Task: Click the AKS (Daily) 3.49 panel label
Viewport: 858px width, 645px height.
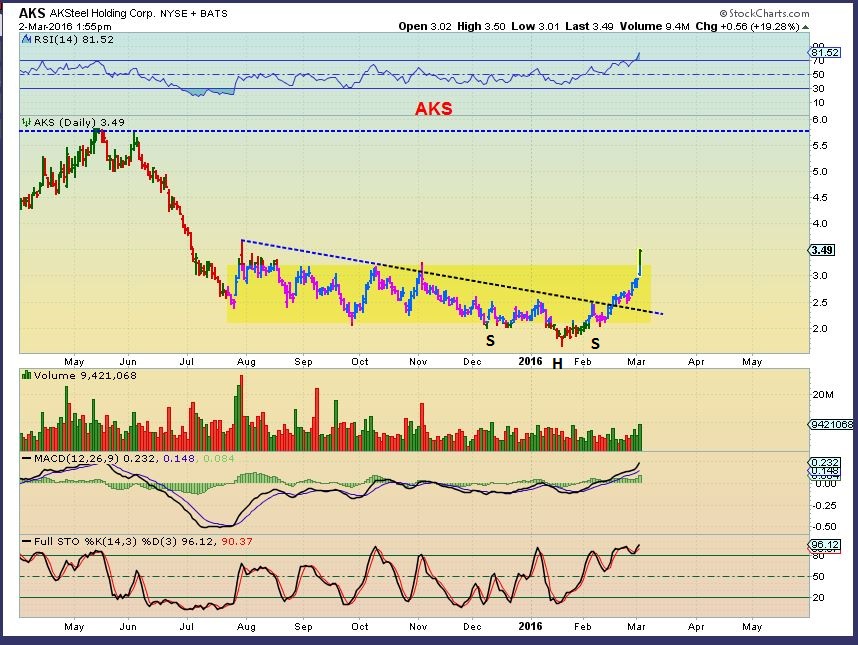Action: tap(79, 123)
